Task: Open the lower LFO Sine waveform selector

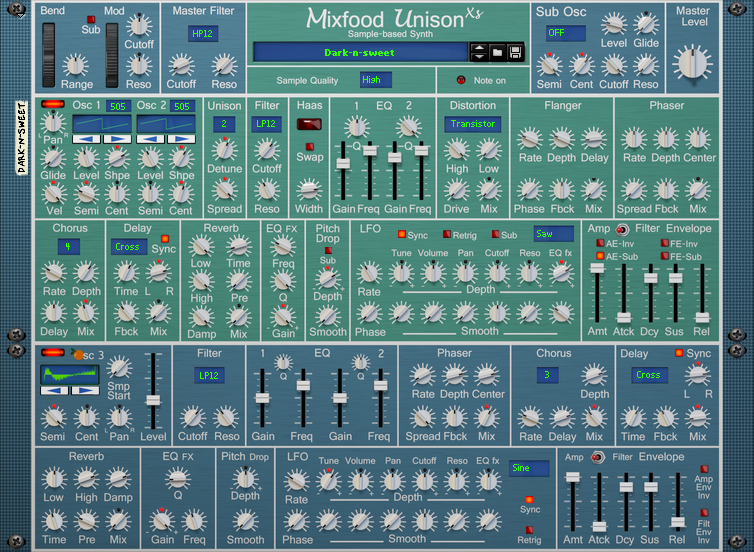Action: (529, 468)
